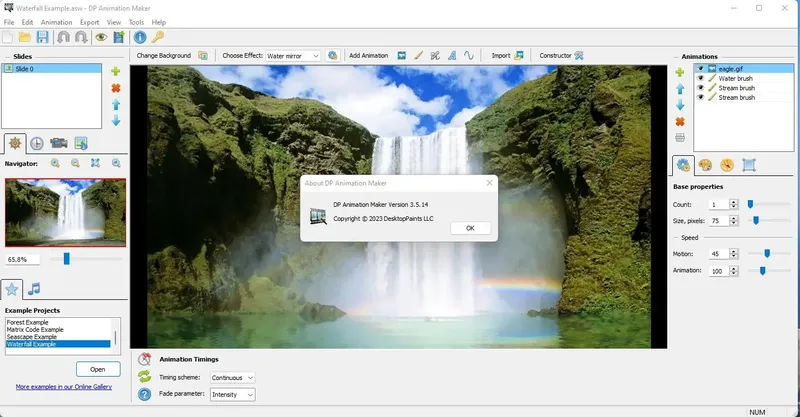Click the Navigator waterfall thumbnail preview
The height and width of the screenshot is (417, 800).
click(65, 212)
